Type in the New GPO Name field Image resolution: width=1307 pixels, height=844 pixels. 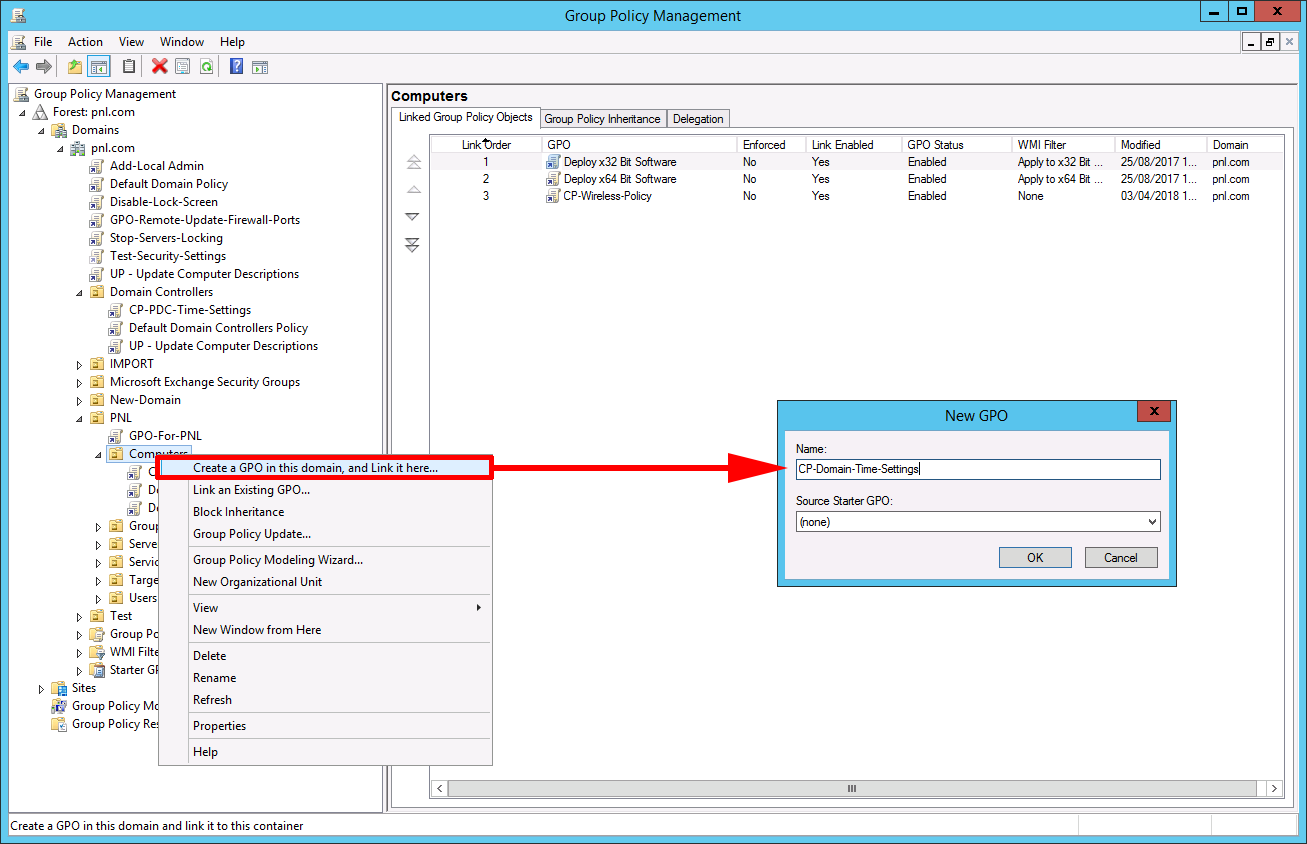[977, 469]
